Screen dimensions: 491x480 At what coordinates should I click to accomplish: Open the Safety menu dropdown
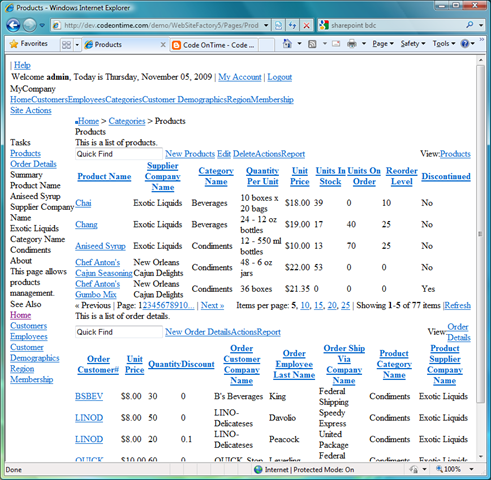click(x=413, y=44)
